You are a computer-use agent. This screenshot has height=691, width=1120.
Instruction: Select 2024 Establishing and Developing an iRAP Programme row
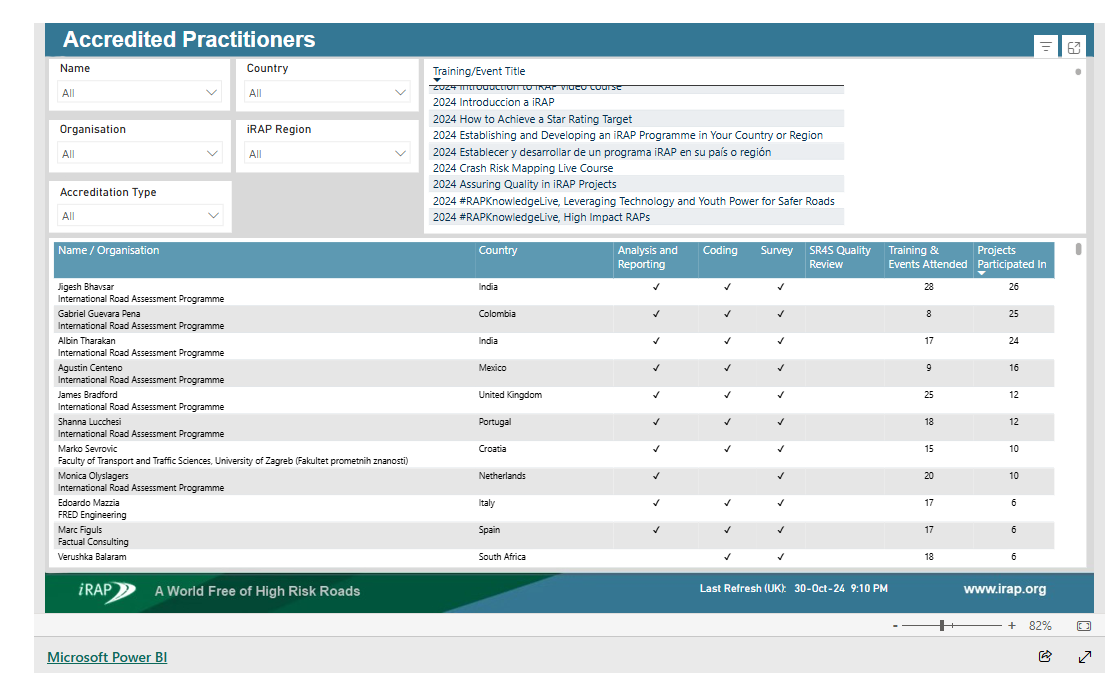point(636,135)
